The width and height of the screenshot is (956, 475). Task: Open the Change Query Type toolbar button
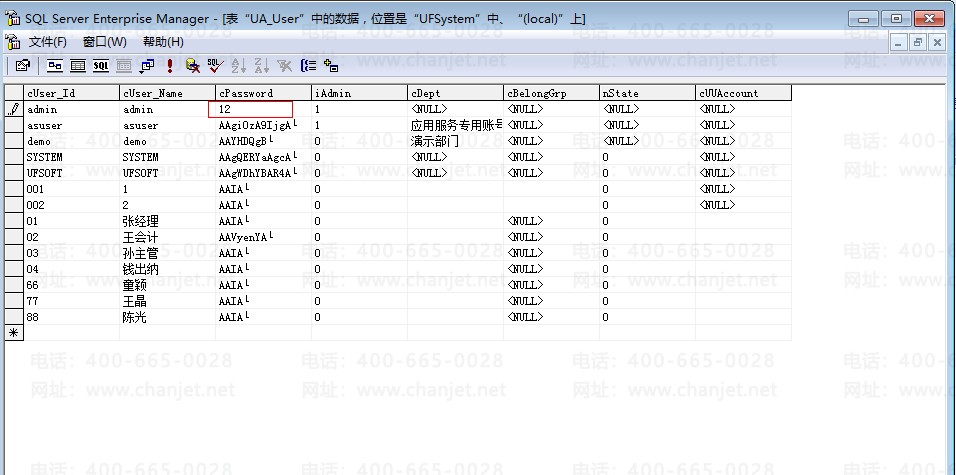147,66
